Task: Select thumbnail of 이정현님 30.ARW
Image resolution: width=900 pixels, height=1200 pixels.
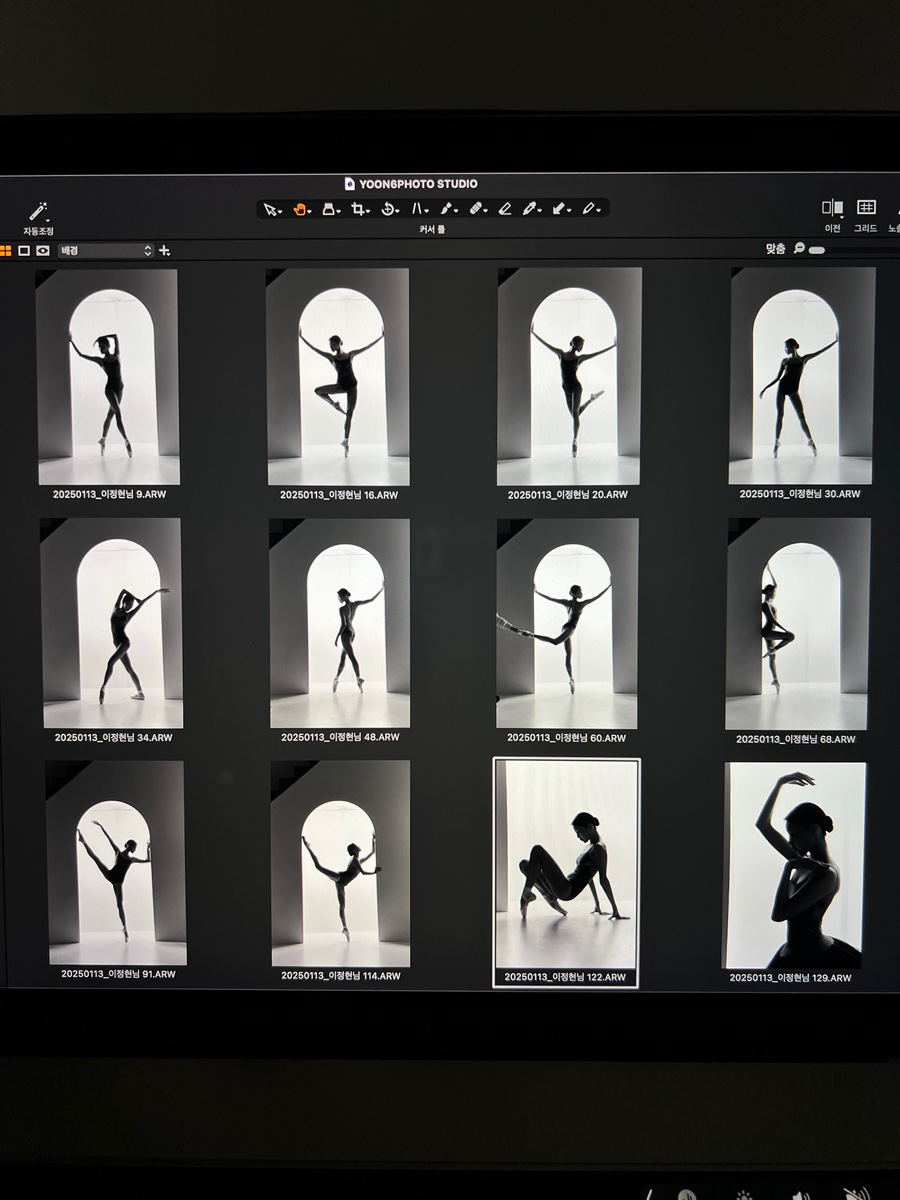Action: [x=802, y=376]
